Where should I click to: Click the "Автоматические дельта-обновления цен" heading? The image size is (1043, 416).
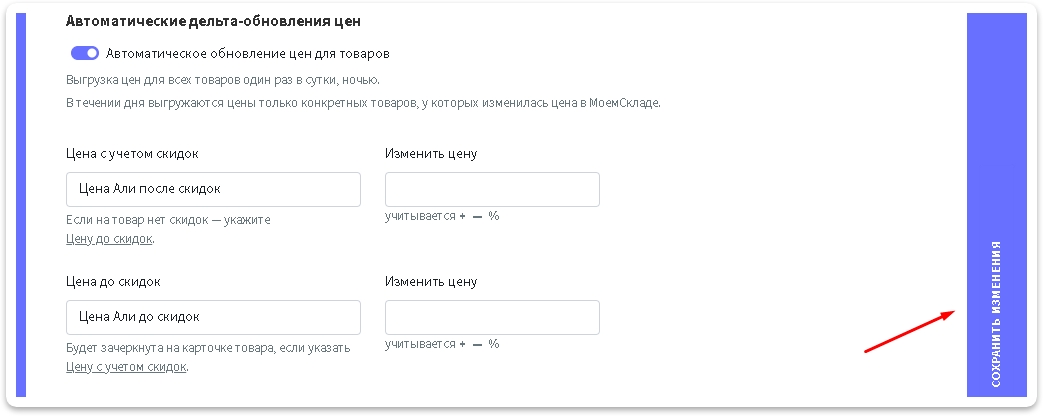click(213, 21)
